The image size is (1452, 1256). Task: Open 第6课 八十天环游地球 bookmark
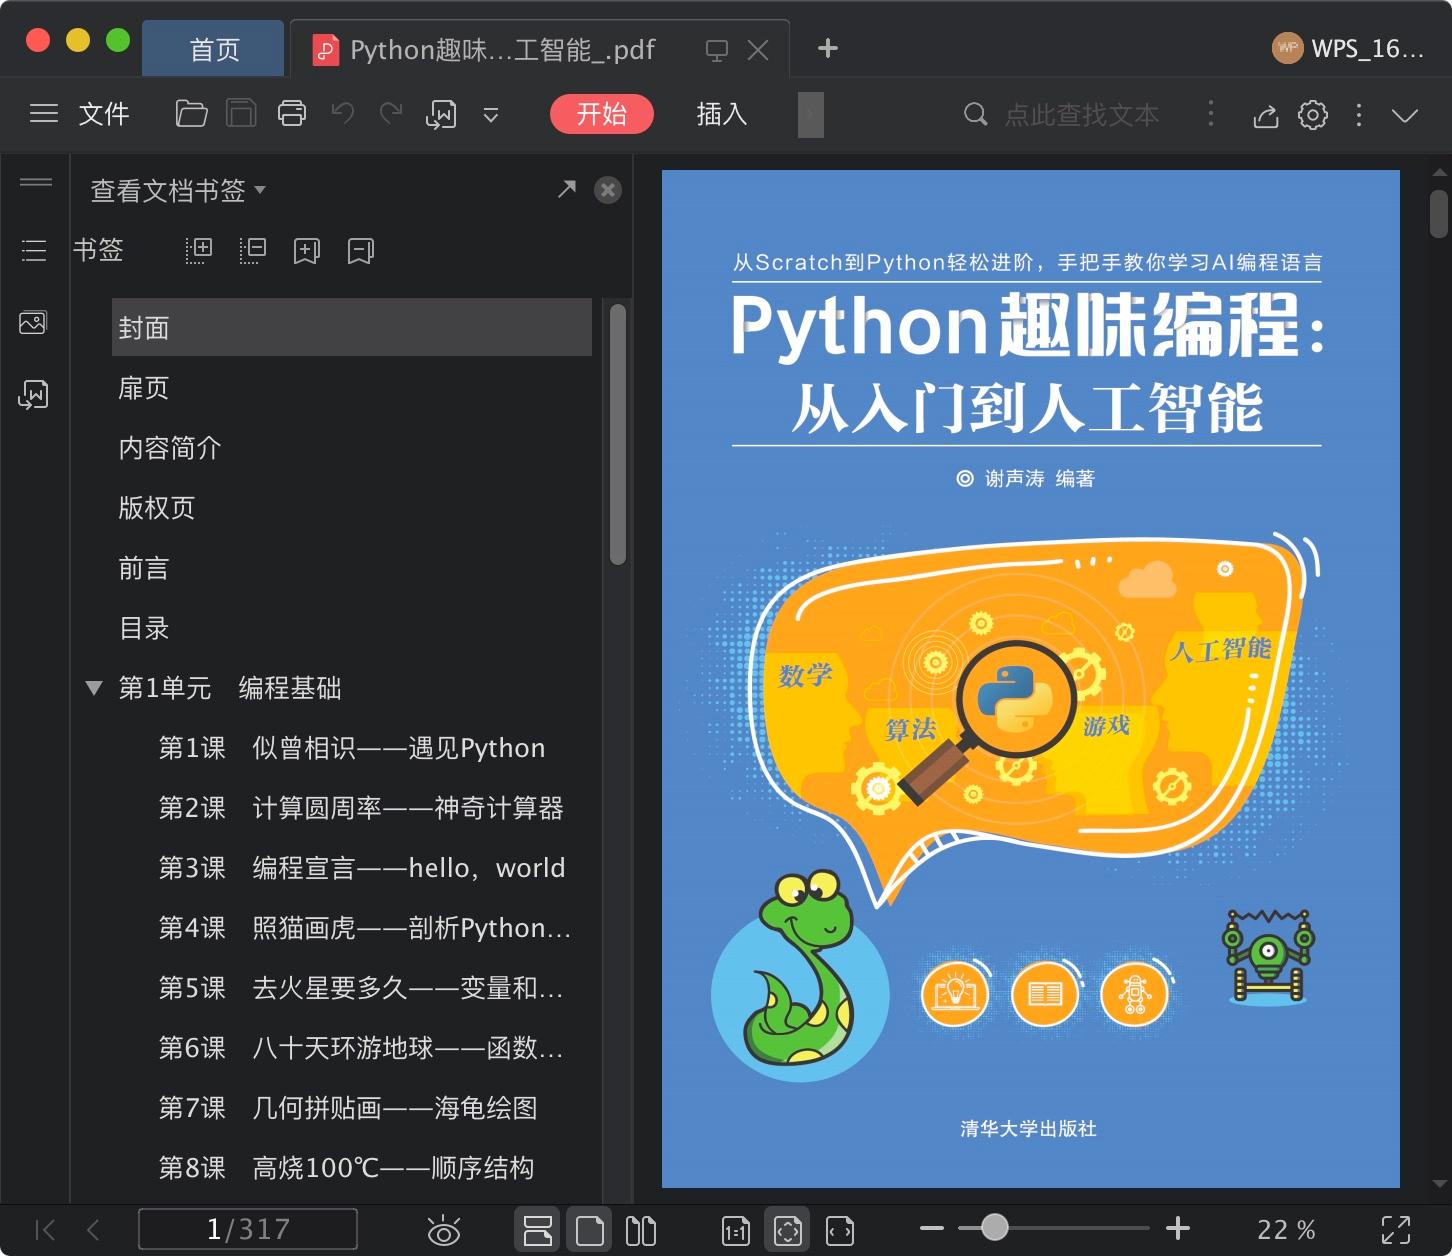[x=361, y=1048]
